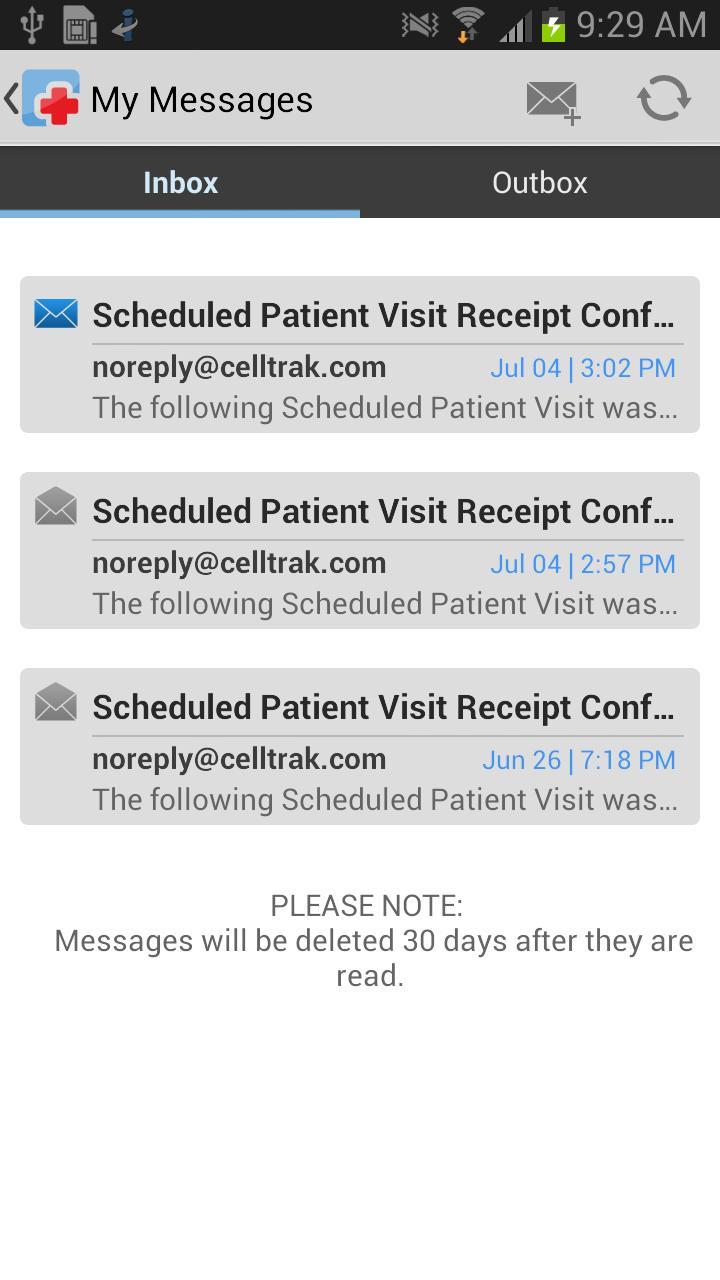
Task: Tap the USB connection status icon
Action: click(32, 24)
